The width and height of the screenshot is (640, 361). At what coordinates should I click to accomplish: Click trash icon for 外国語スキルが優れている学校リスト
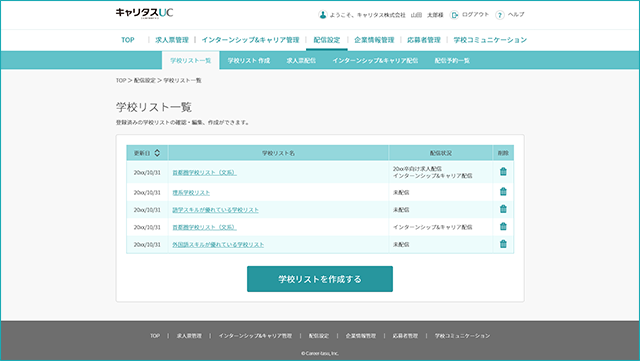click(x=503, y=244)
